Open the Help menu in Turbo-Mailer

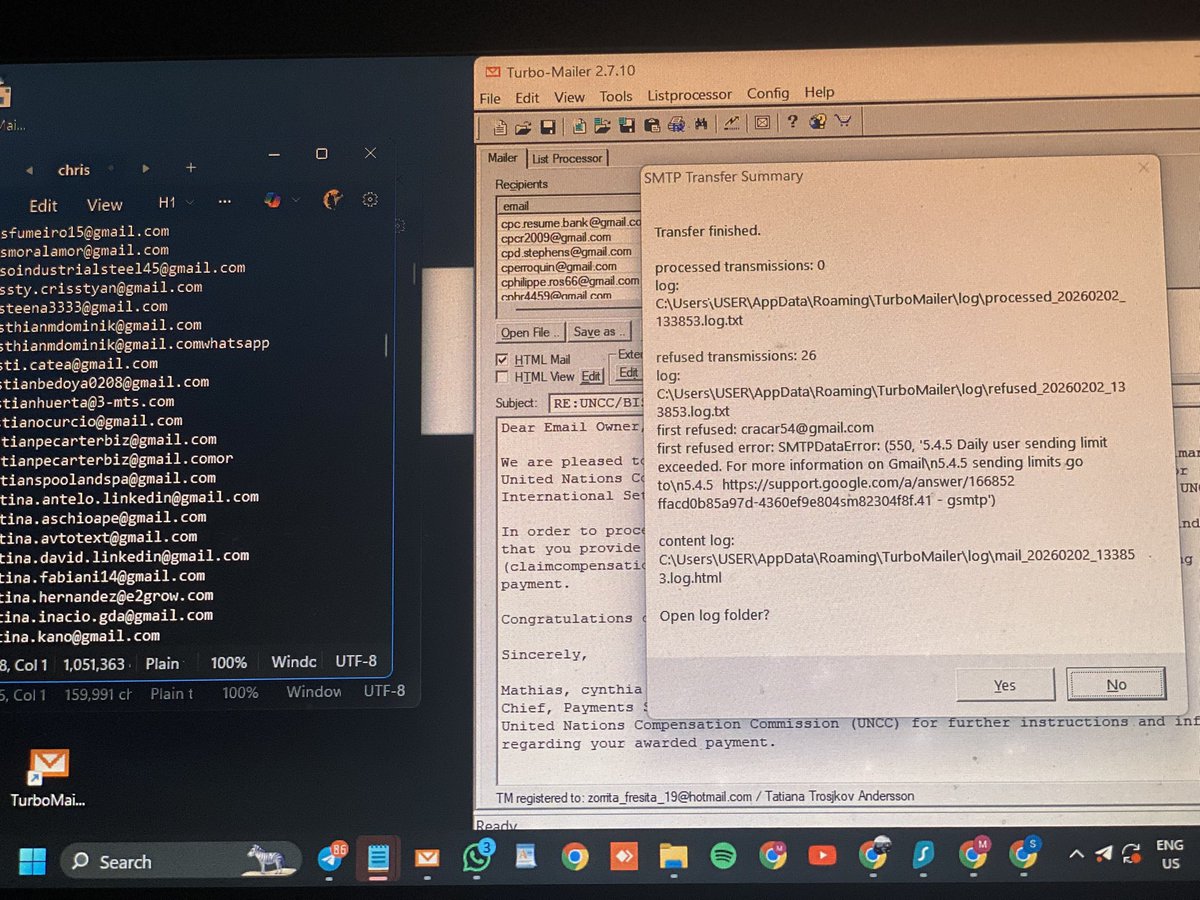tap(819, 92)
